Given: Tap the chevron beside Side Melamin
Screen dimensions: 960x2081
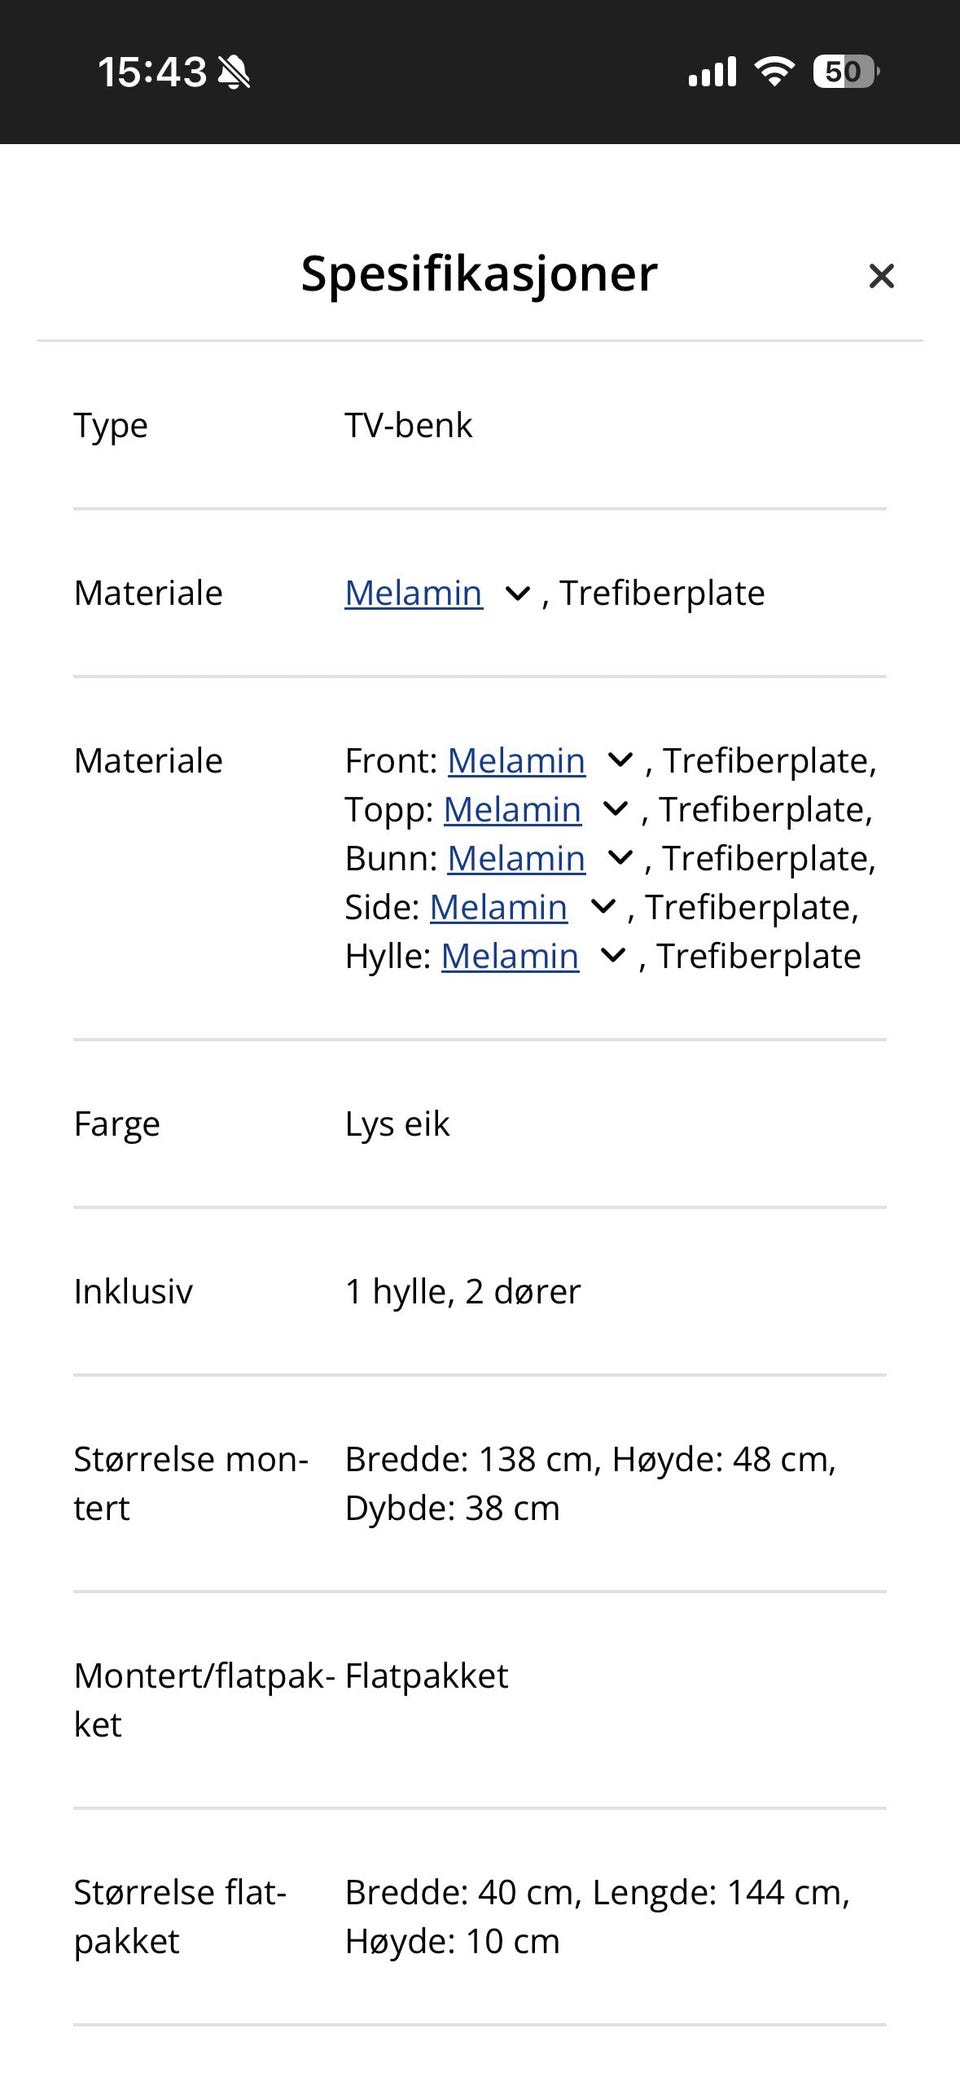Looking at the screenshot, I should click(x=602, y=906).
